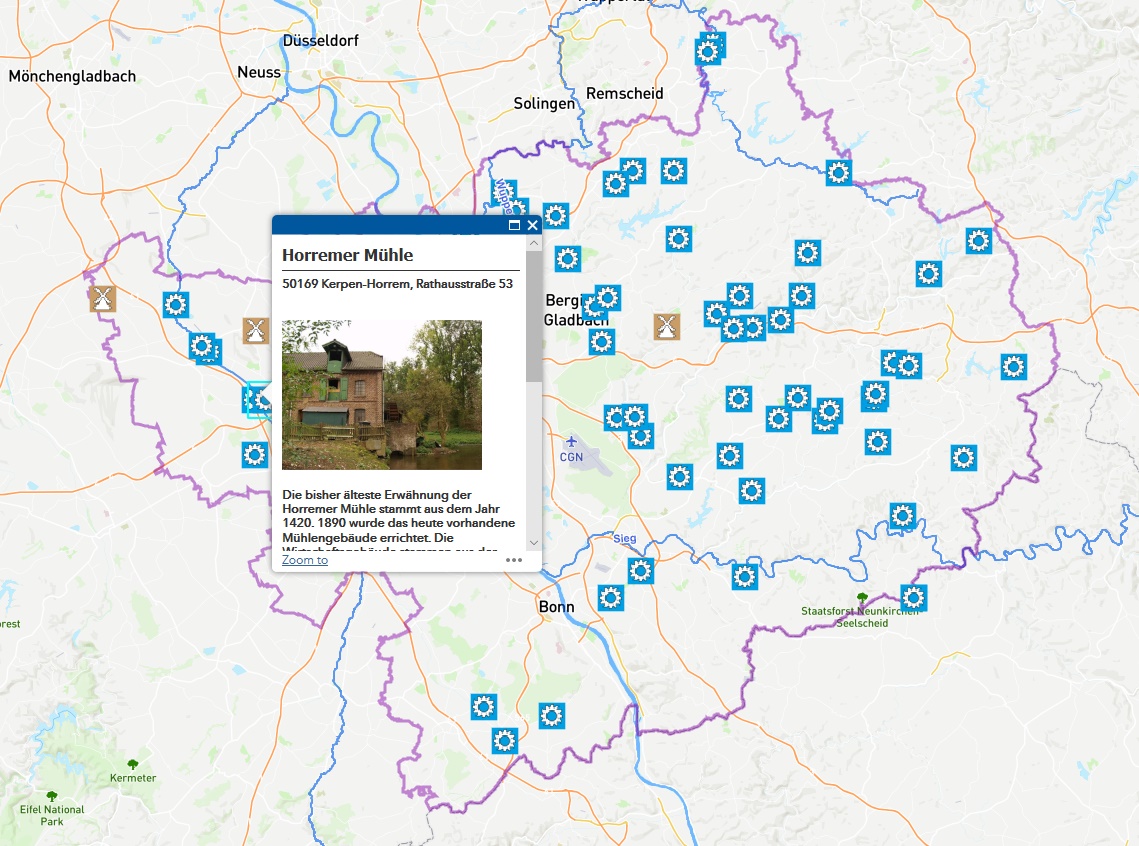Click the southernmost water mill marker
1139x846 pixels.
tap(504, 741)
